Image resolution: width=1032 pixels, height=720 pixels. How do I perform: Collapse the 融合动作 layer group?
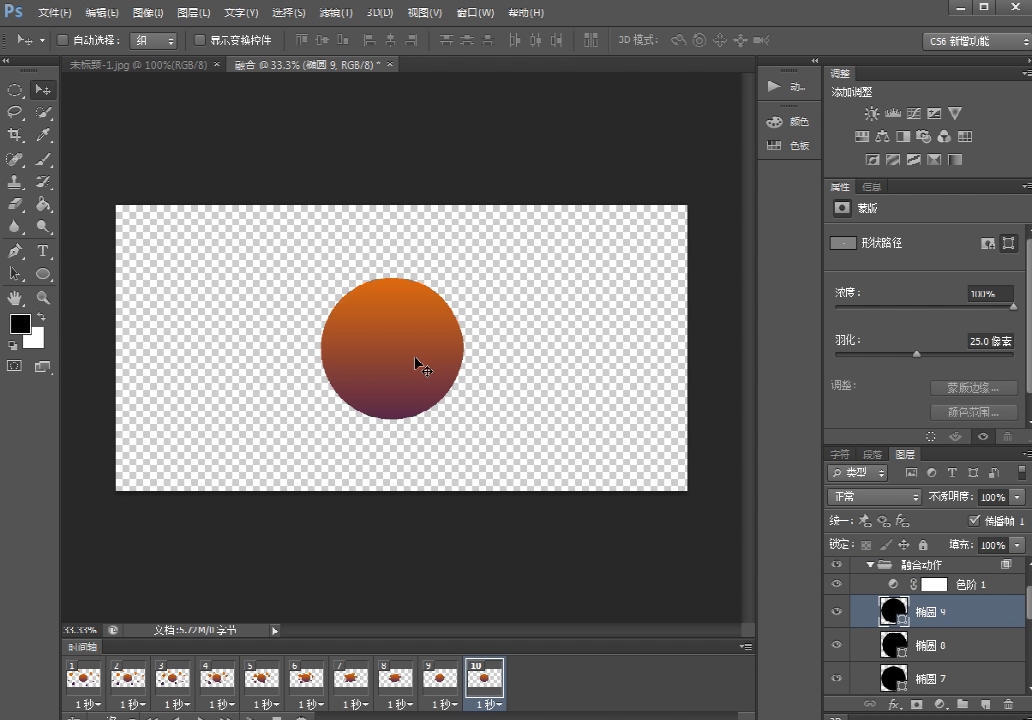[x=870, y=565]
